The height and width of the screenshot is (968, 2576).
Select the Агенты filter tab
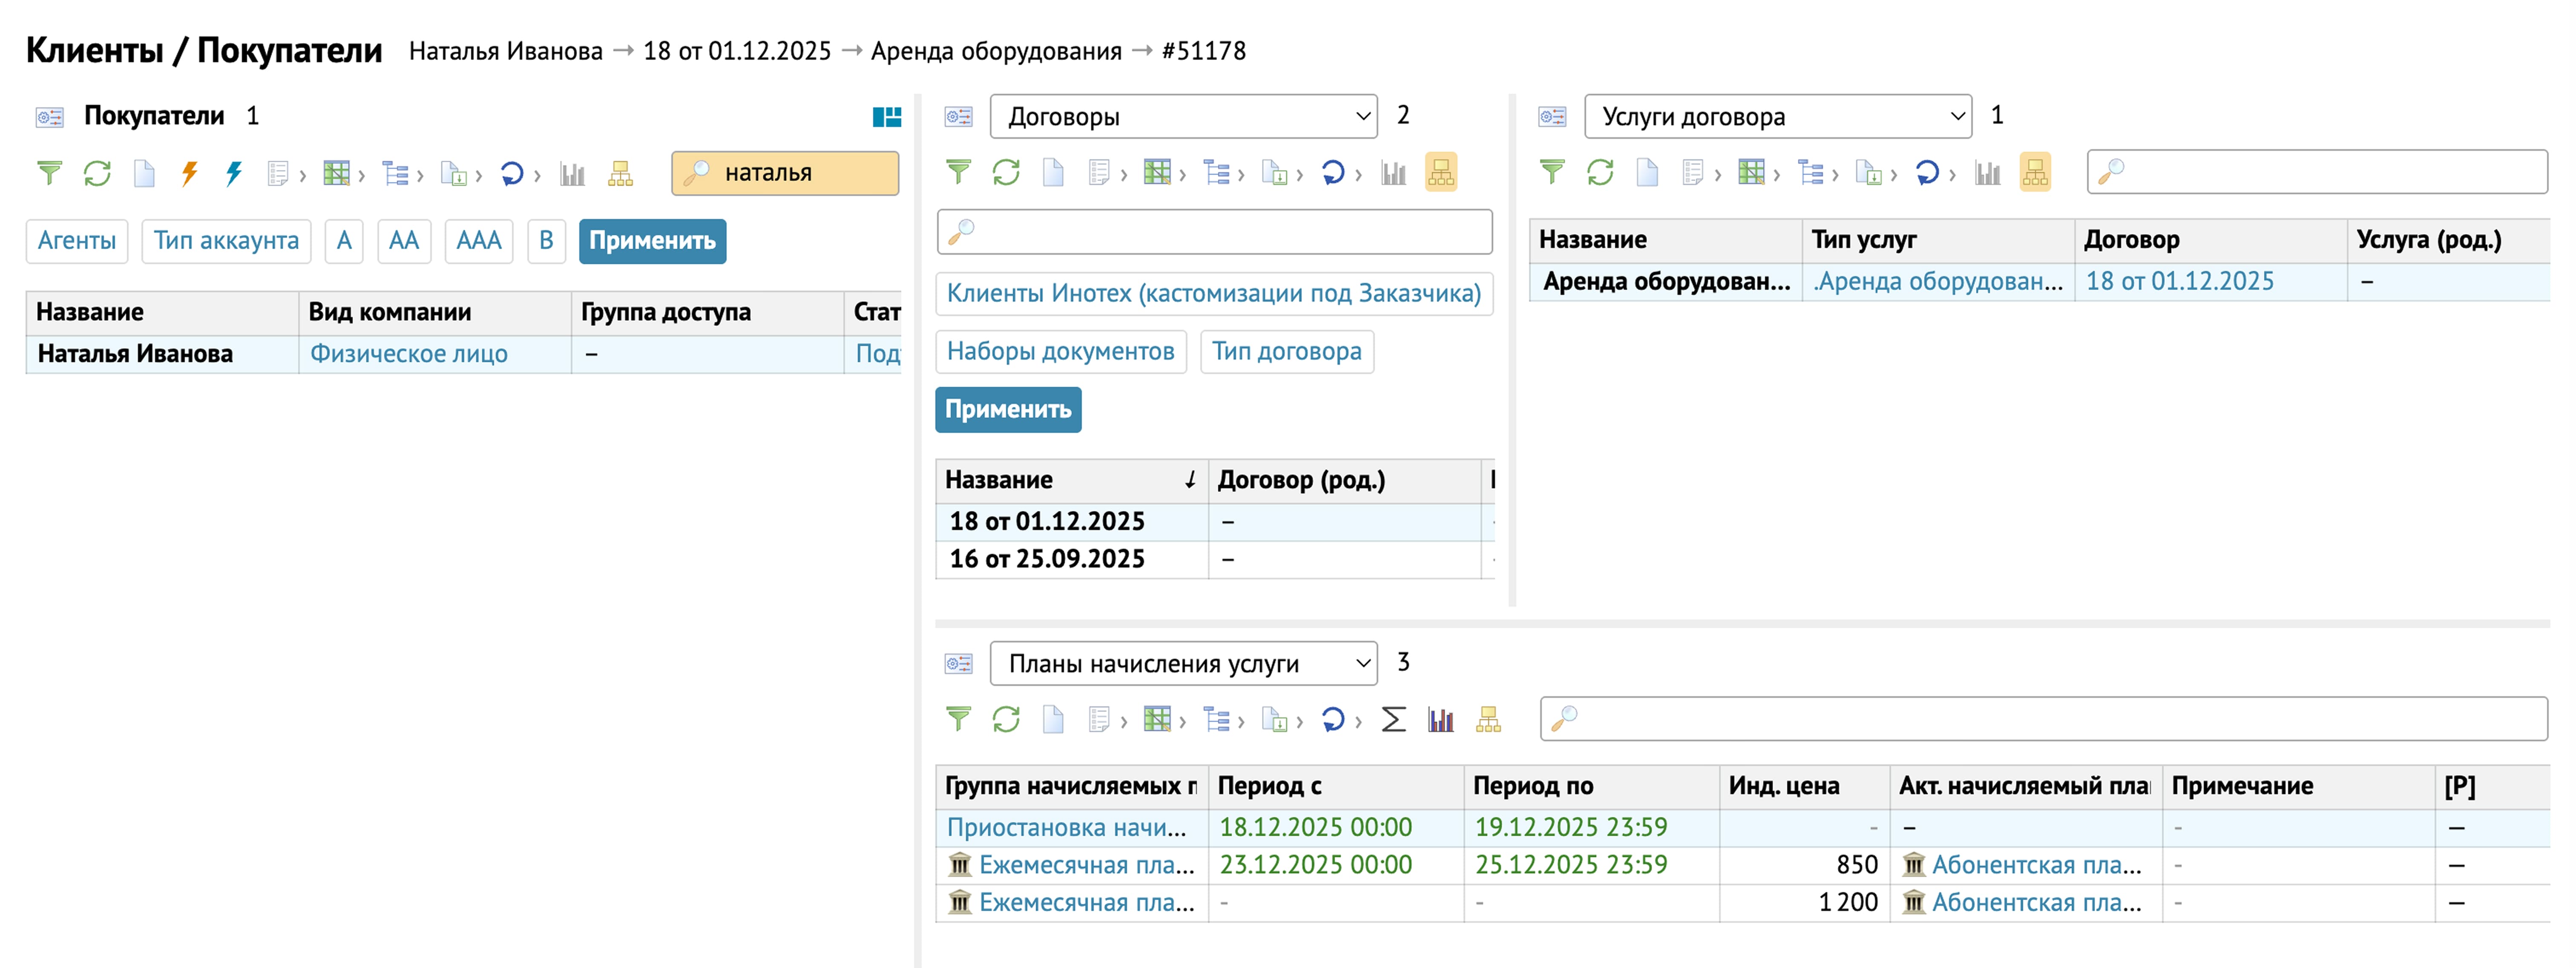coord(77,241)
